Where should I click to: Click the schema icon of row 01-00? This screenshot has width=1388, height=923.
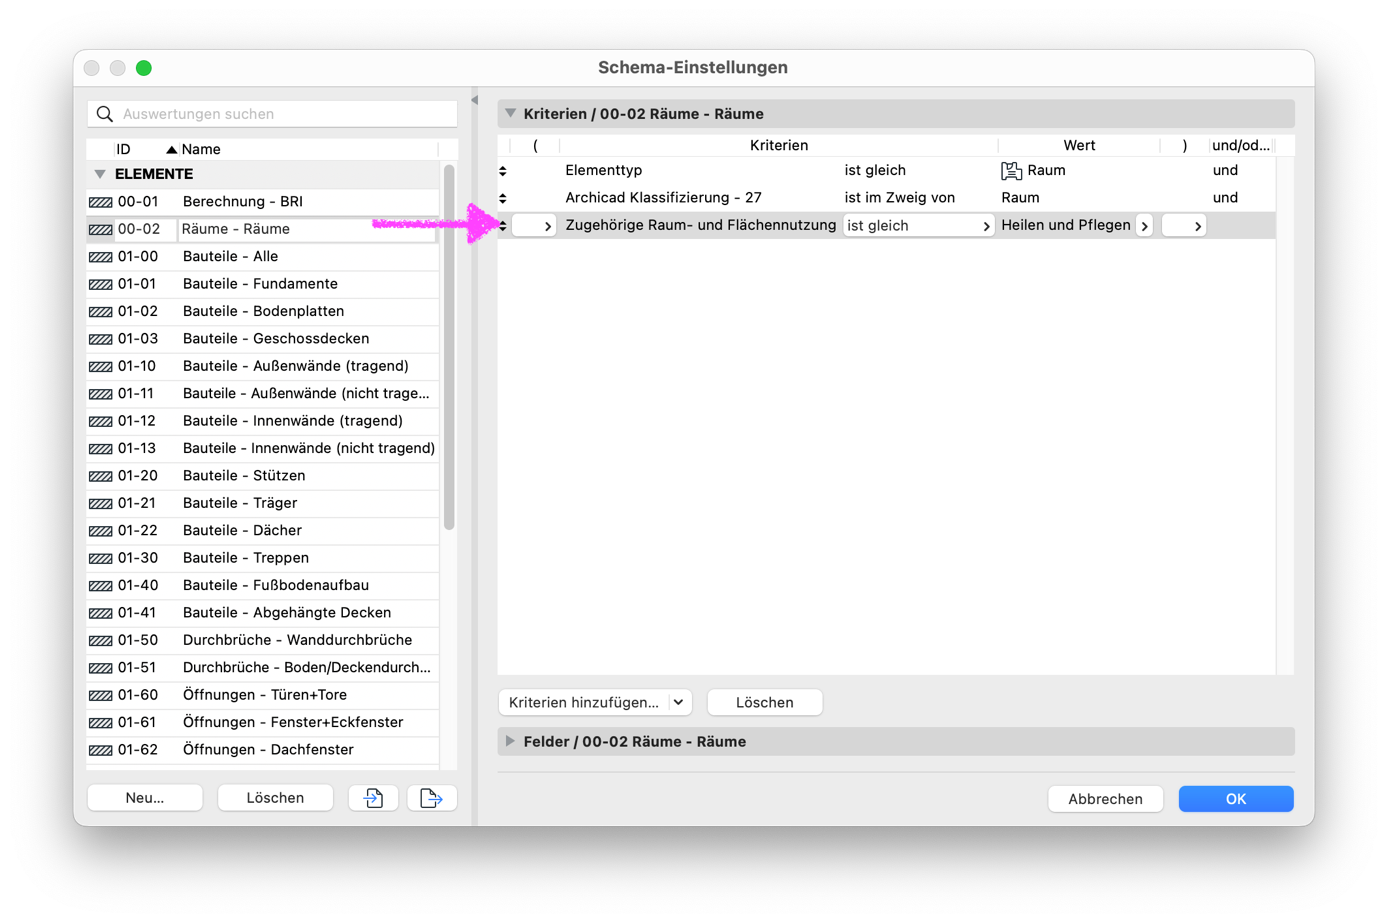pos(100,257)
